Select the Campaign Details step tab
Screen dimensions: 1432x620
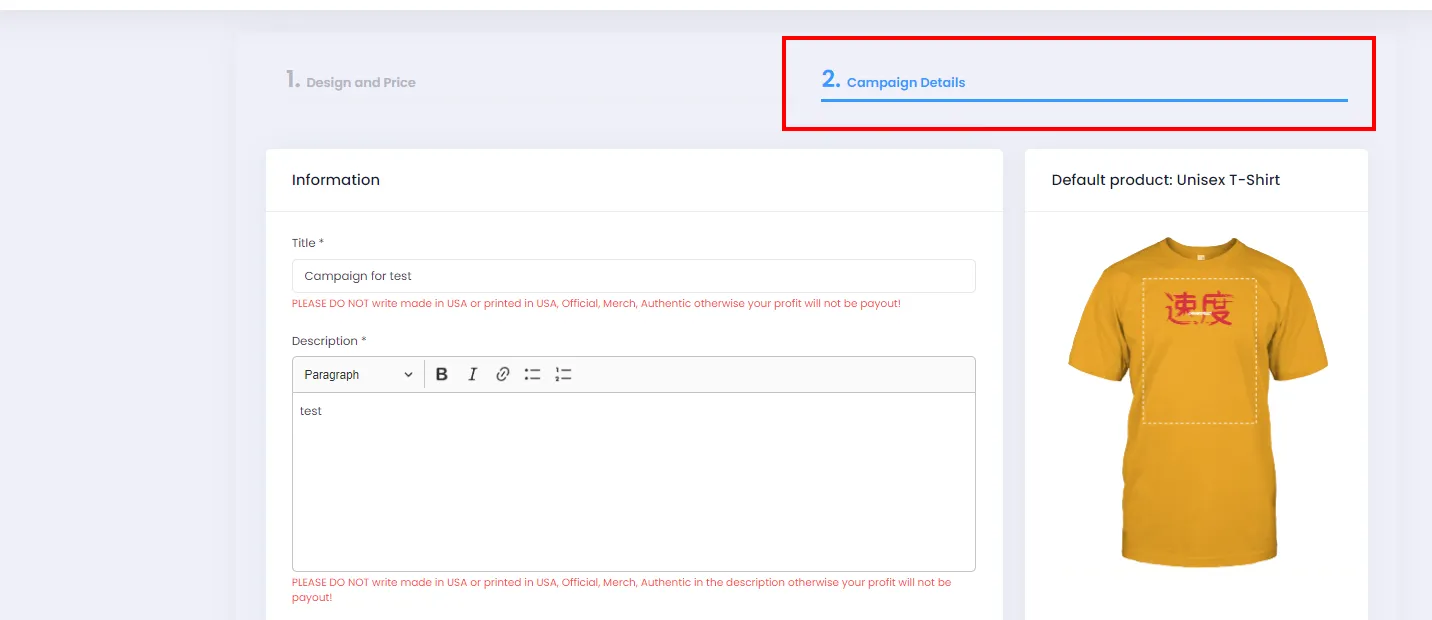tap(1084, 82)
